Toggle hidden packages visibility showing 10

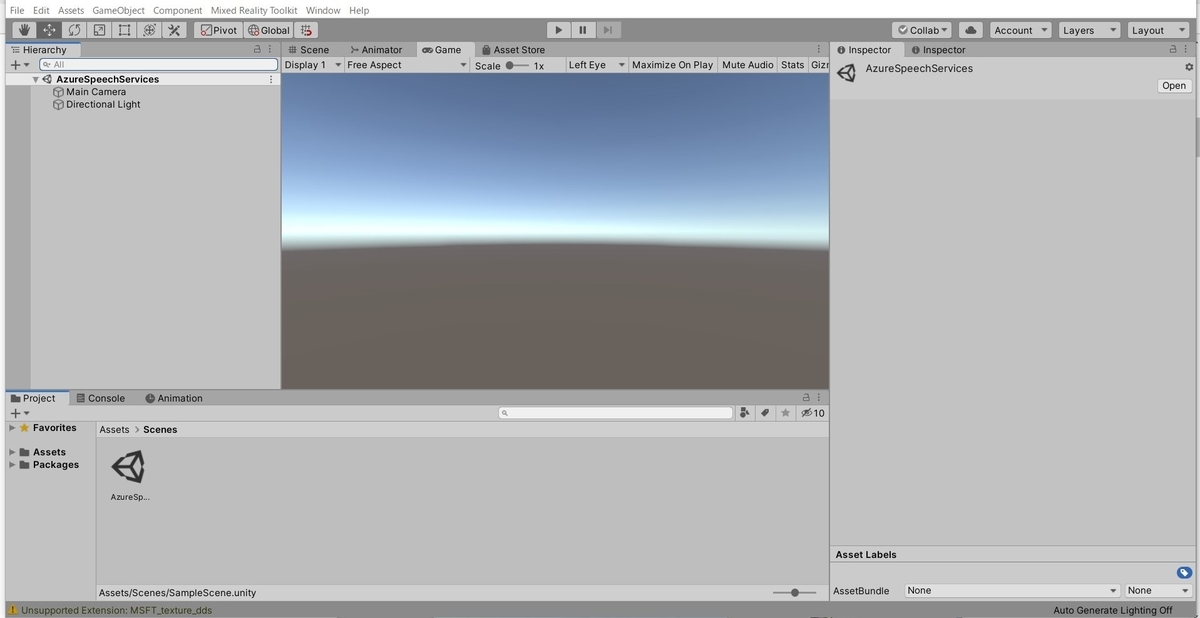click(x=812, y=413)
